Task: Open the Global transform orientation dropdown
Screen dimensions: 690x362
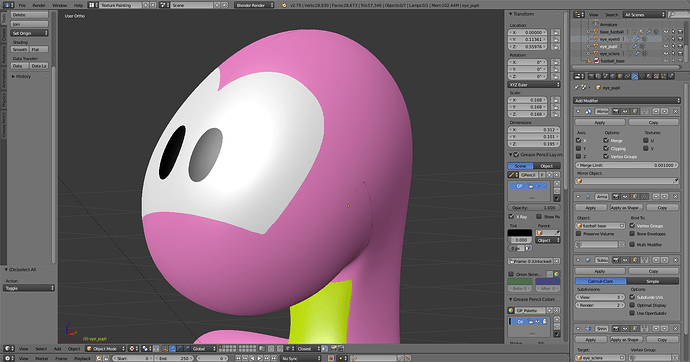Action: (203, 348)
